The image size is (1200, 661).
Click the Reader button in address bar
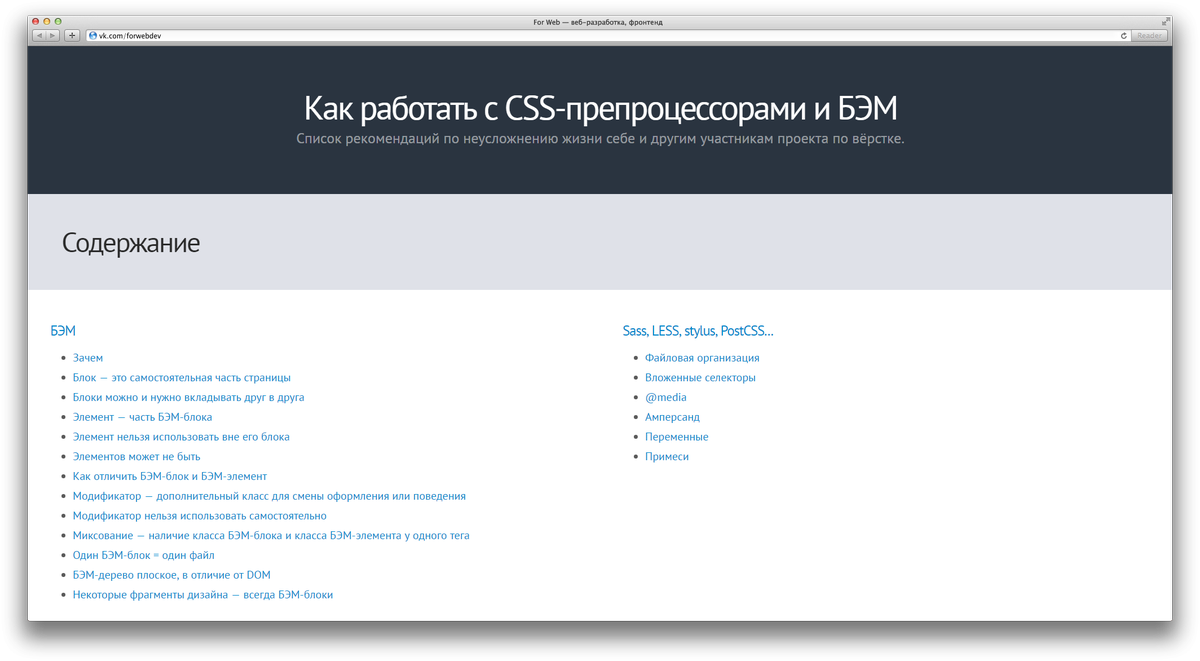(1150, 35)
